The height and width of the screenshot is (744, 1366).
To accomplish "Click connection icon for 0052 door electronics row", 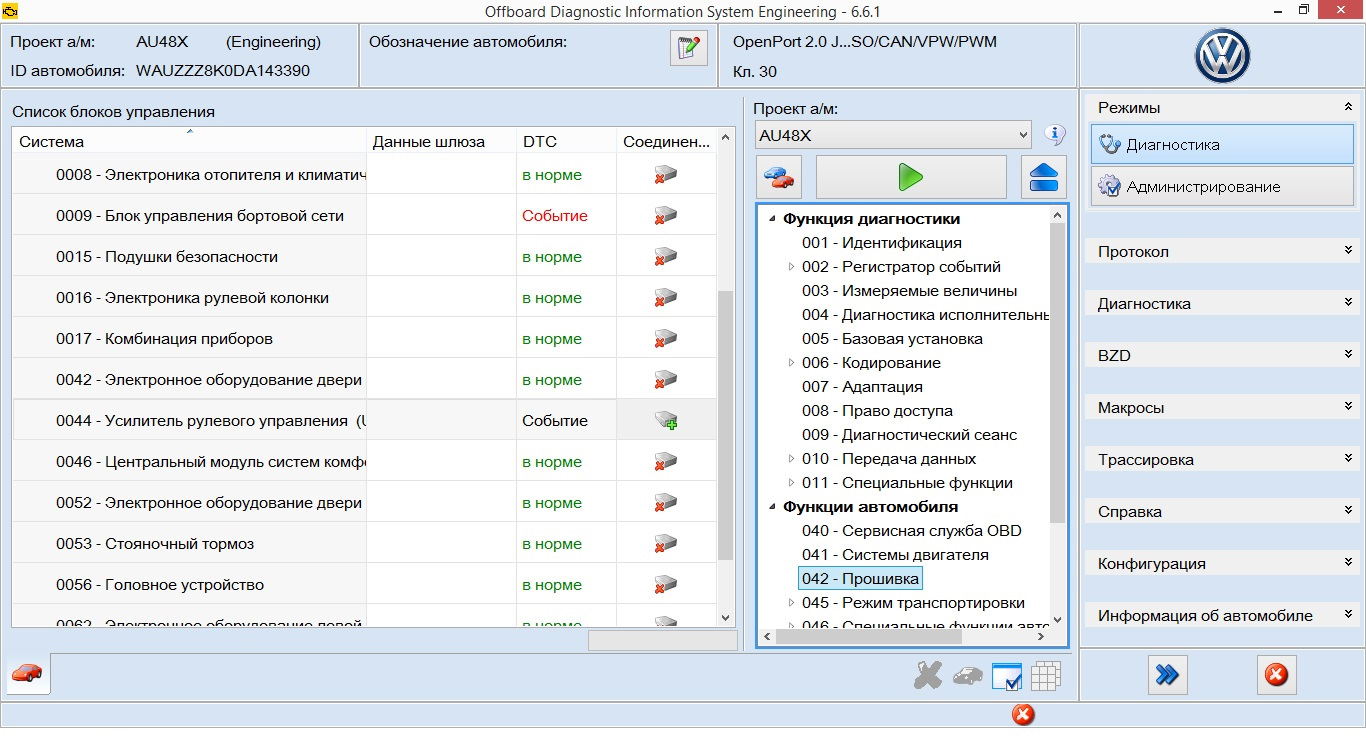I will 666,503.
